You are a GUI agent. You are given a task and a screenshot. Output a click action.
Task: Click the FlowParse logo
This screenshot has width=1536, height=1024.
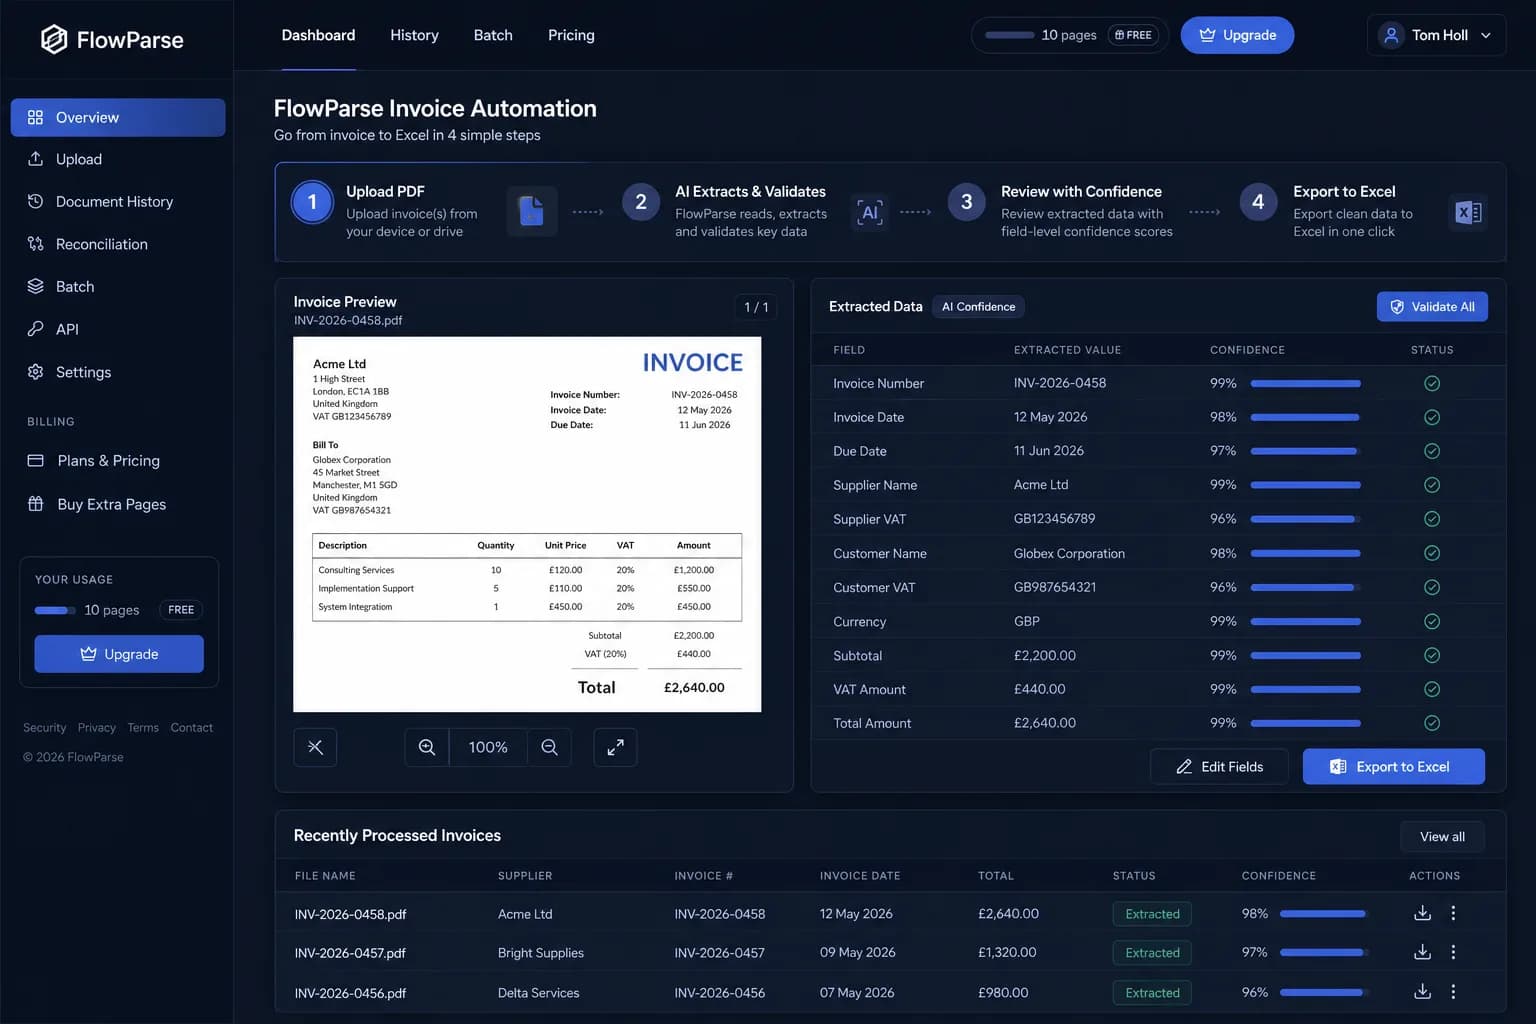click(x=112, y=40)
